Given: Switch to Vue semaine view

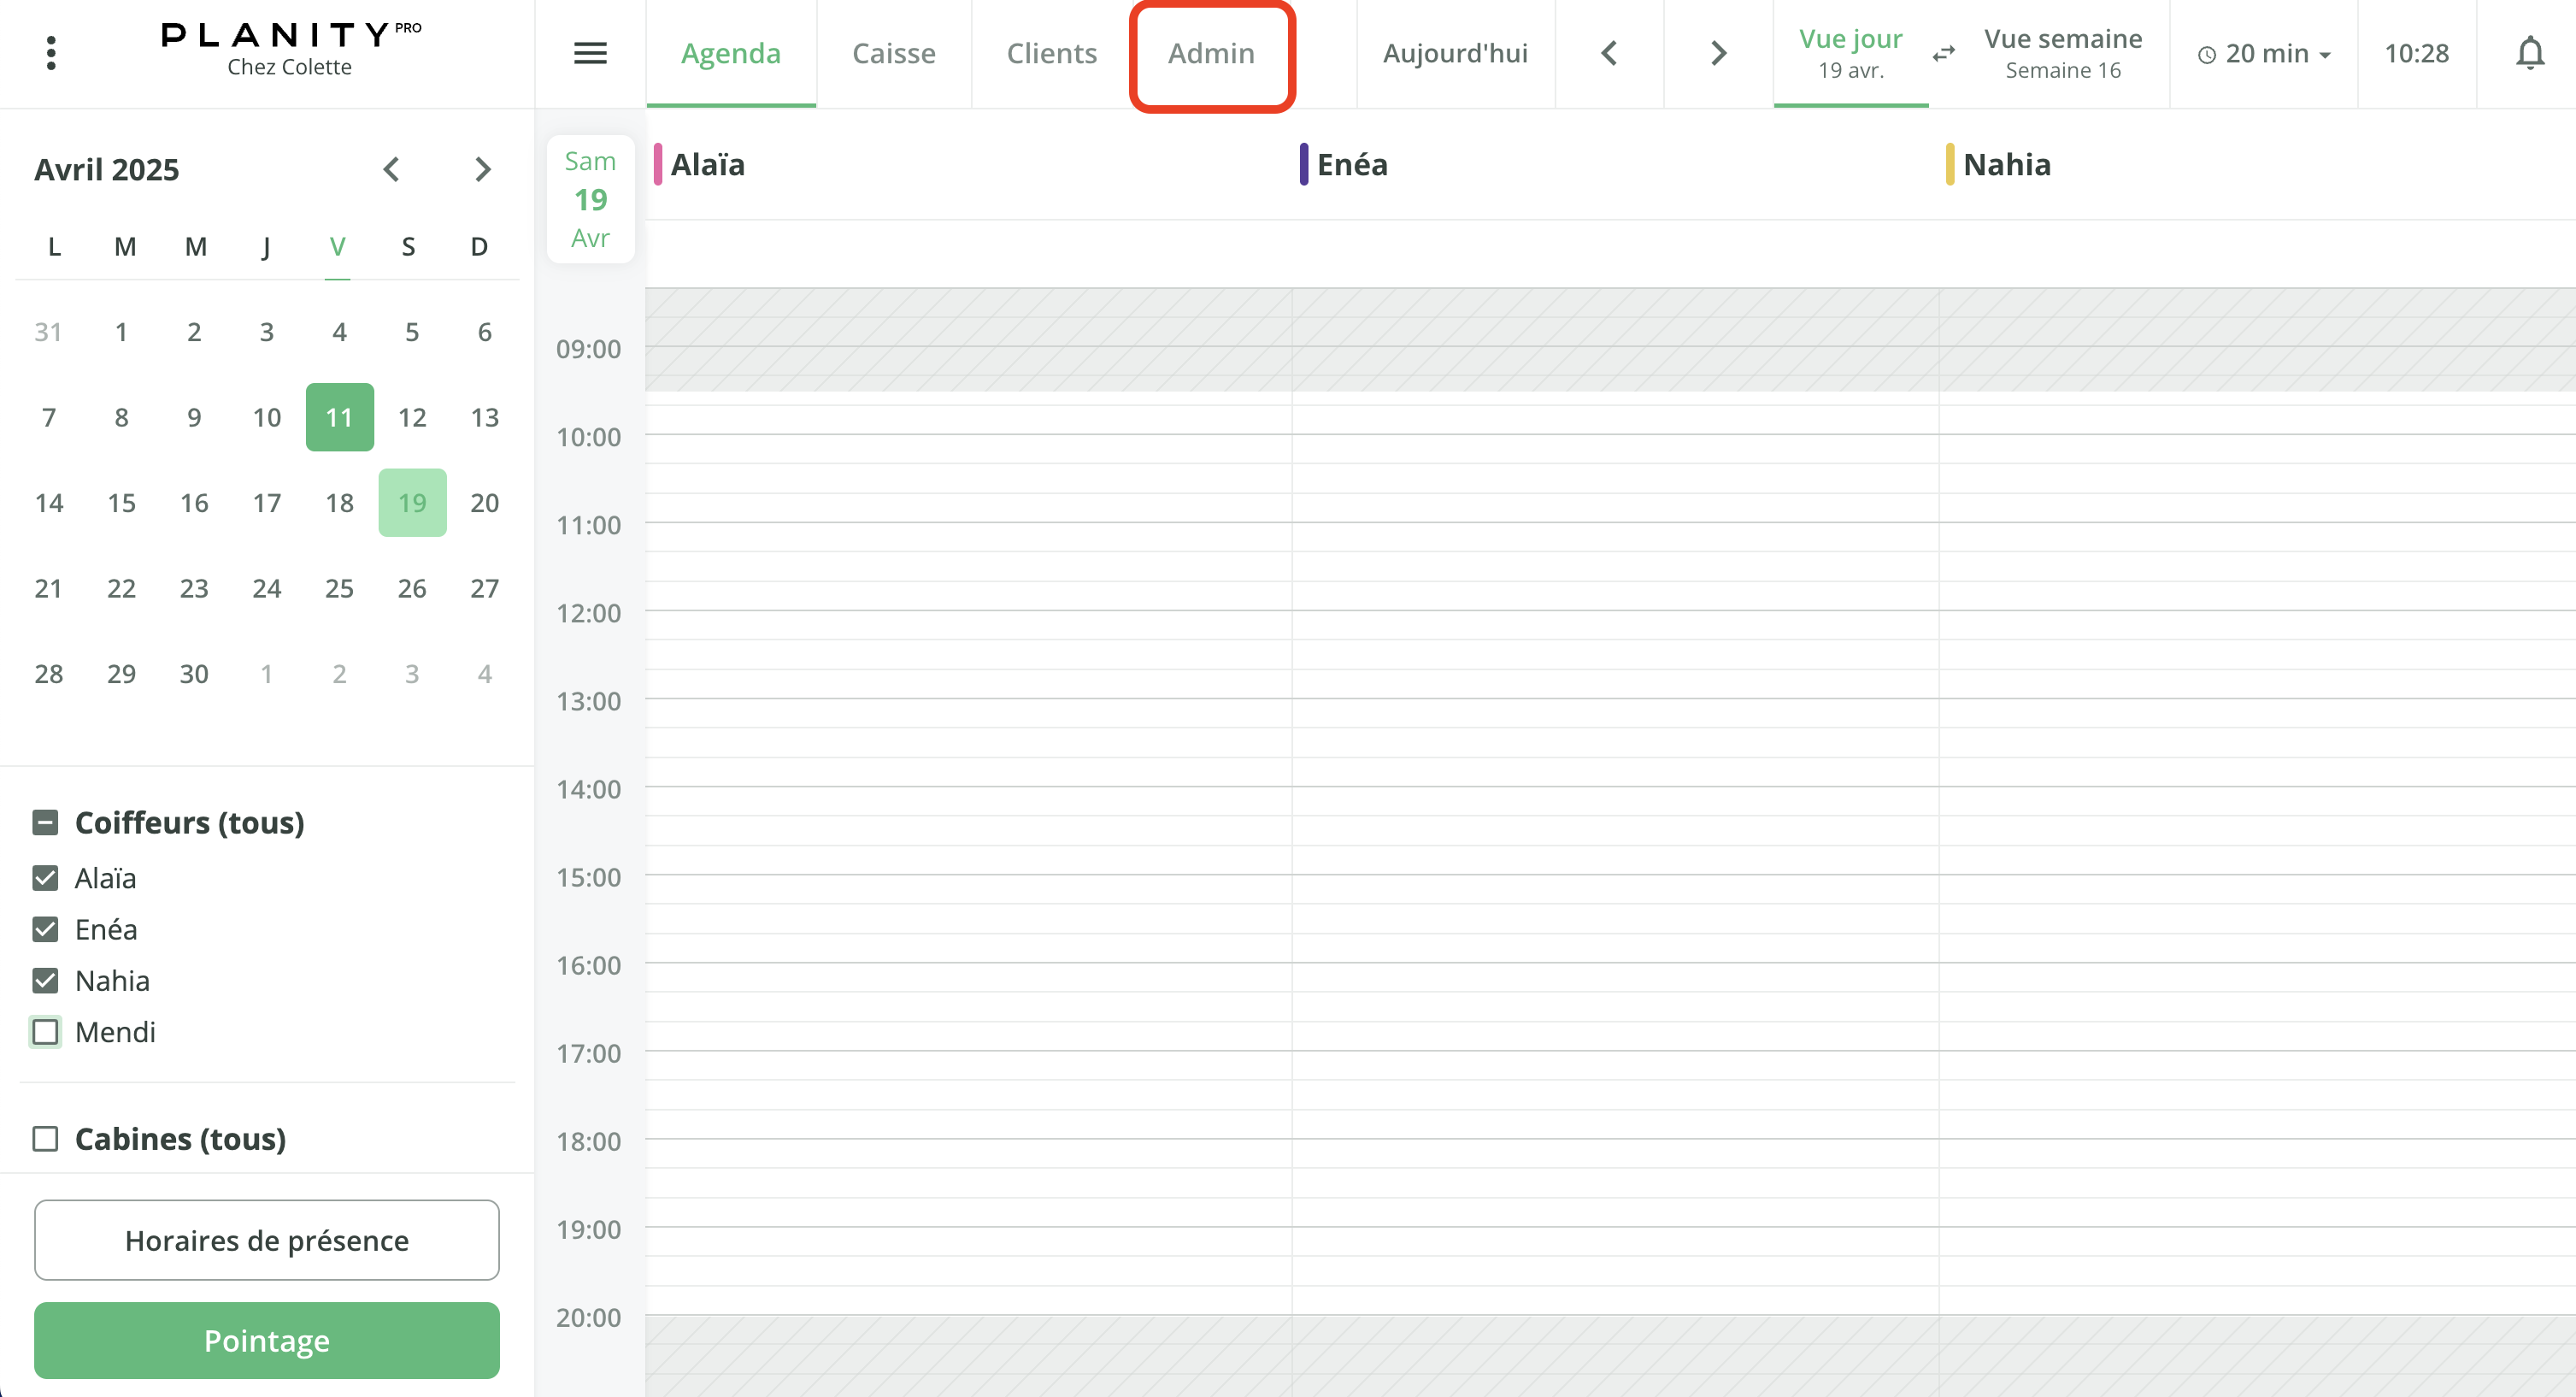Looking at the screenshot, I should tap(2063, 52).
